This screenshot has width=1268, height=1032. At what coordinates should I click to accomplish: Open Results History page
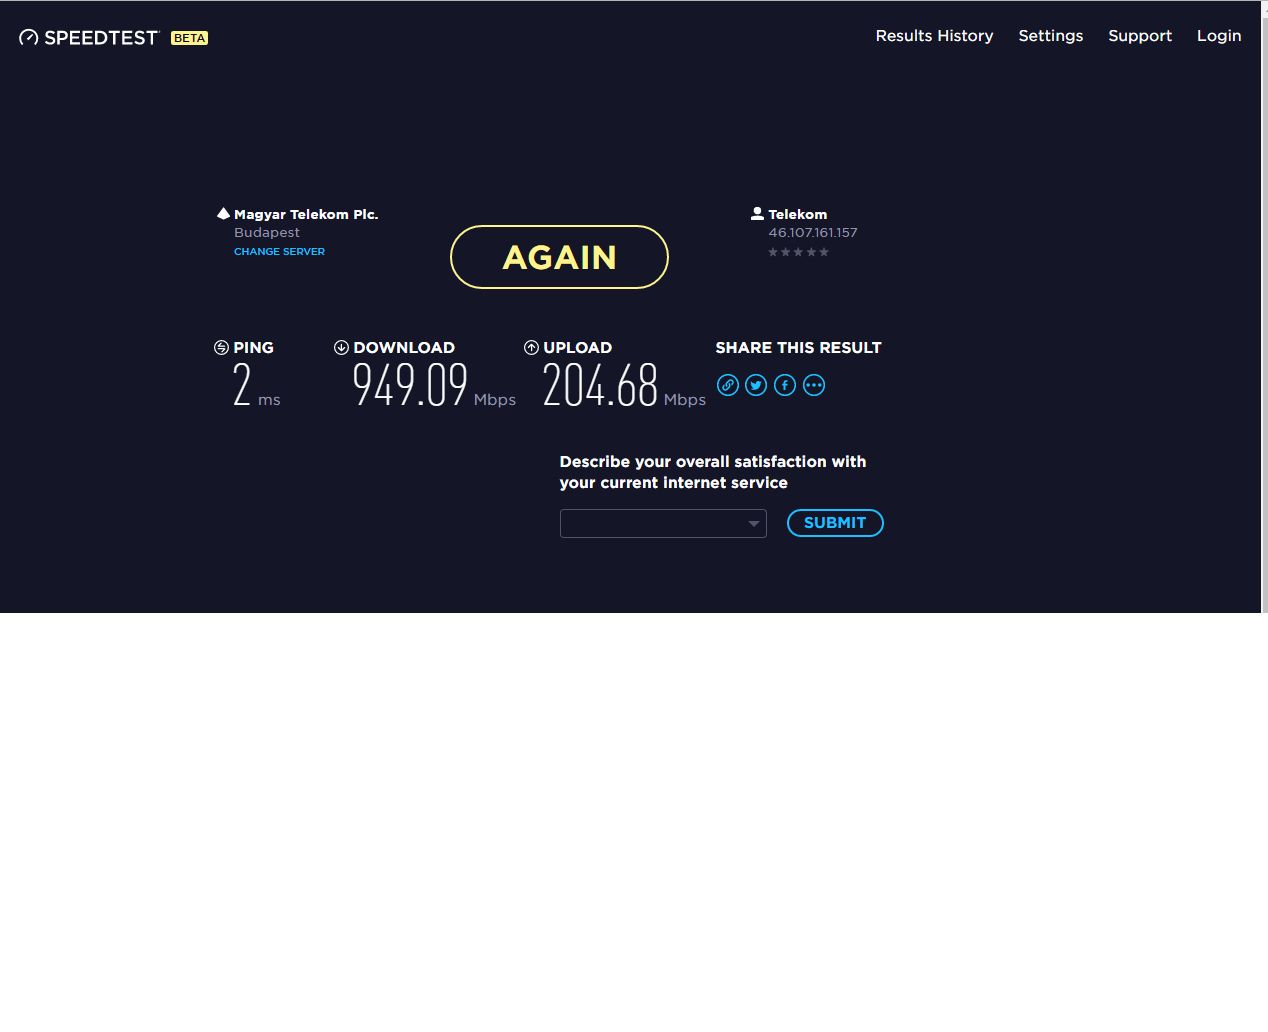pyautogui.click(x=934, y=36)
